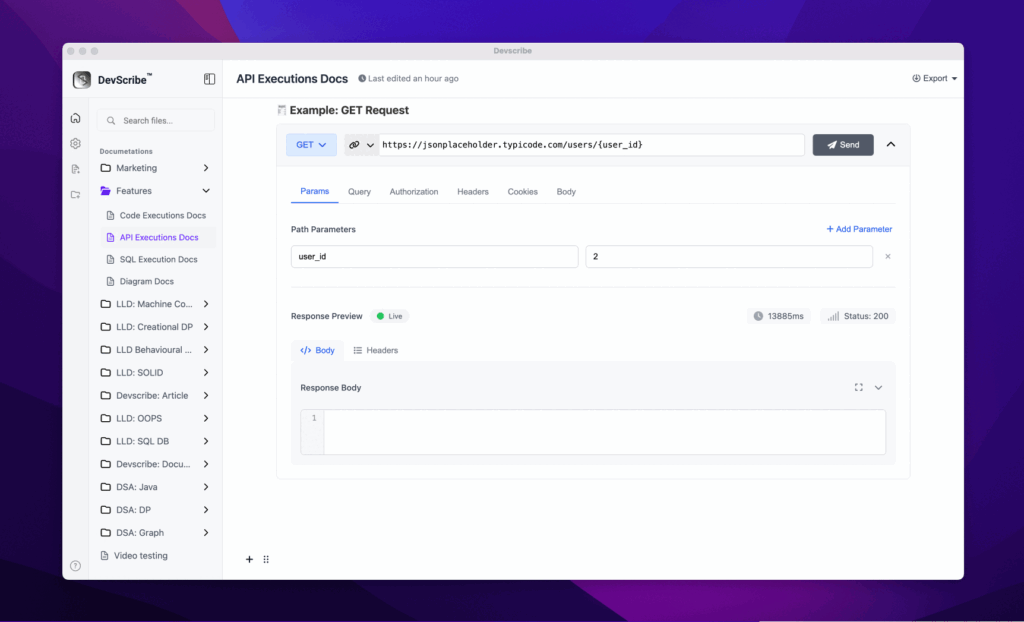Click the new folder icon in left rail
This screenshot has height=622, width=1024.
click(x=75, y=195)
